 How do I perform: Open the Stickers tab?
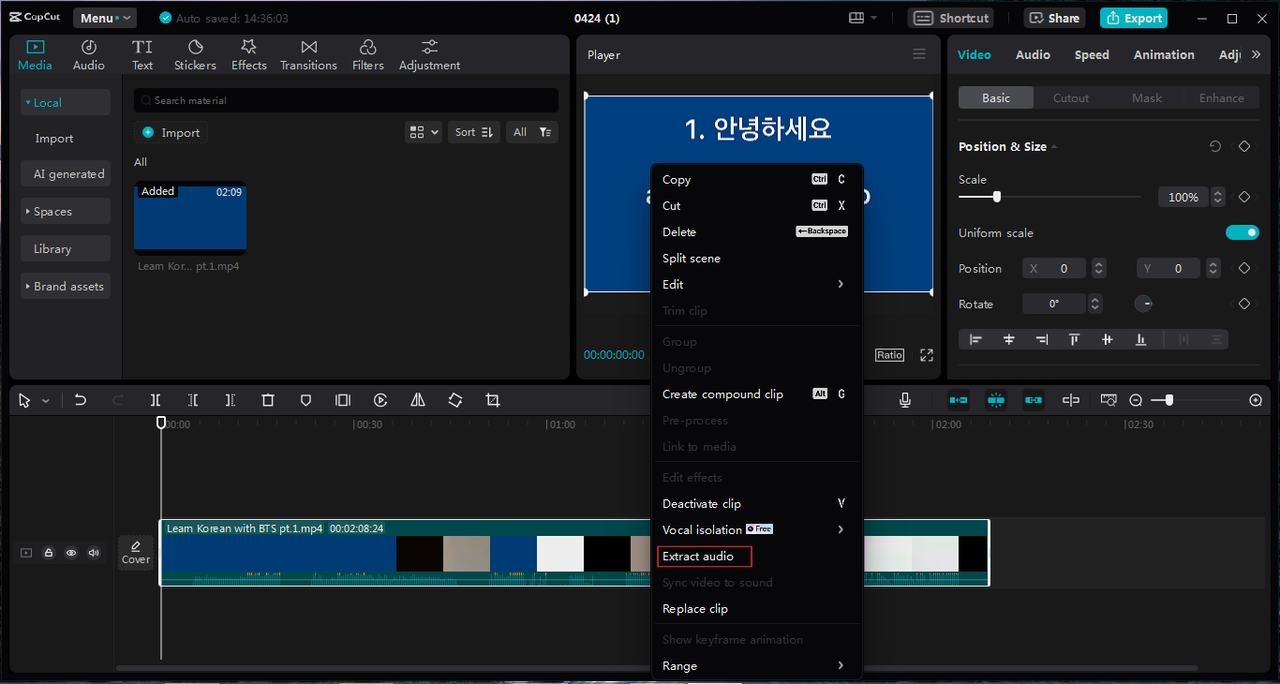click(x=195, y=55)
